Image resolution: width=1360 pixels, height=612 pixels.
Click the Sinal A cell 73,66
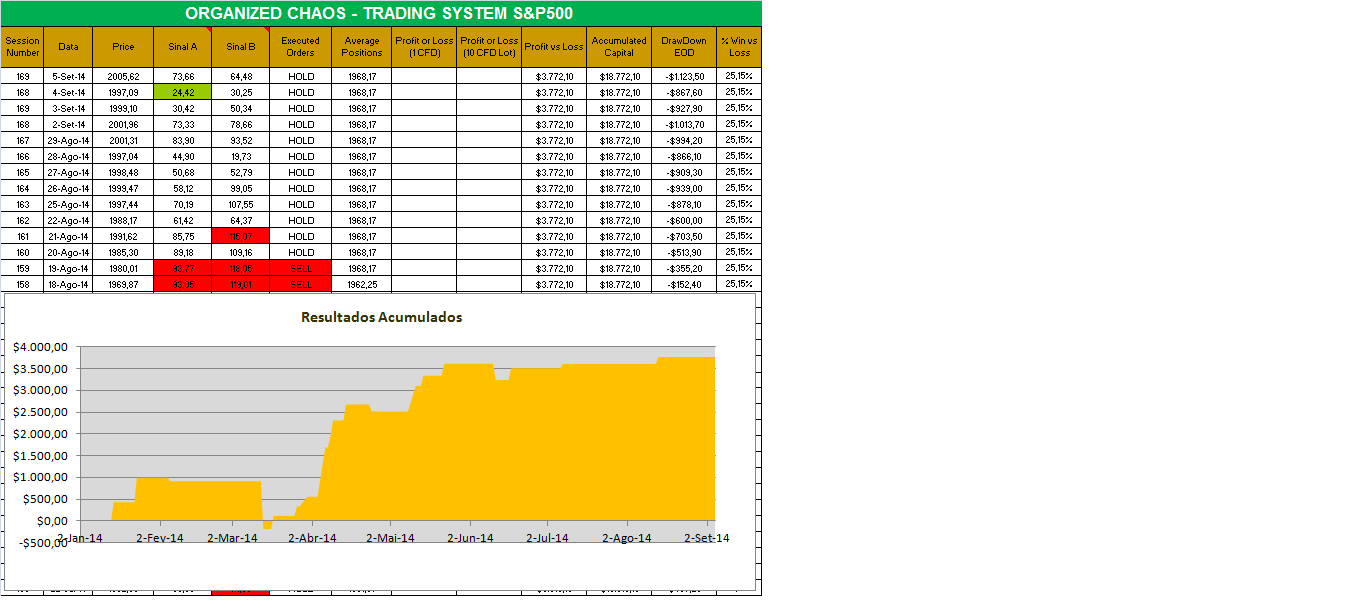point(183,76)
